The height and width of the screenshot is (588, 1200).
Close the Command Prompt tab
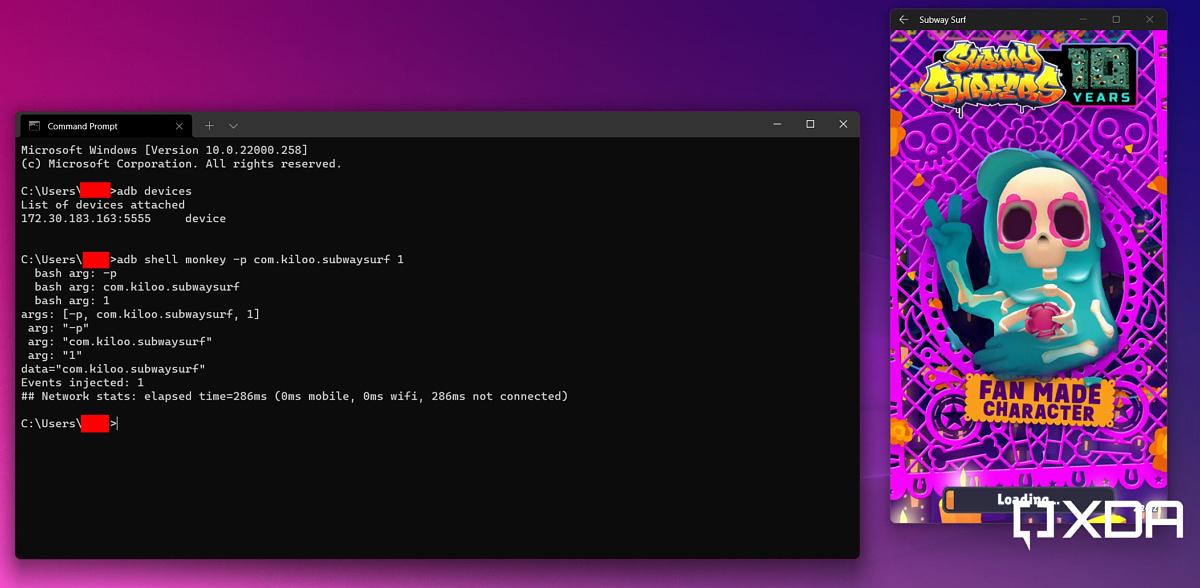(x=180, y=126)
